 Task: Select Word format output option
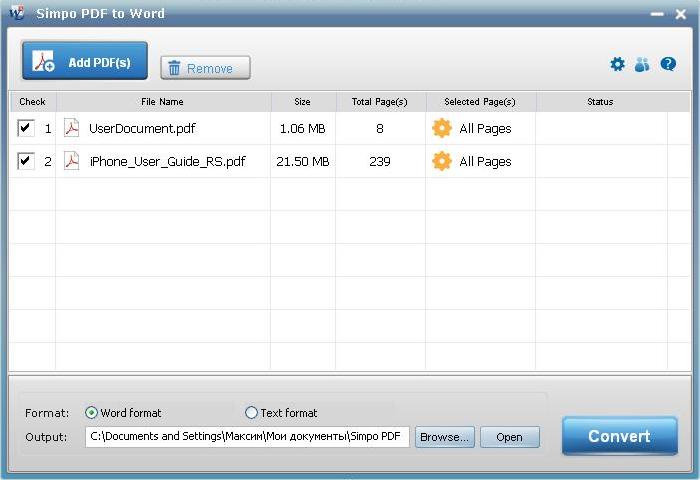click(92, 412)
